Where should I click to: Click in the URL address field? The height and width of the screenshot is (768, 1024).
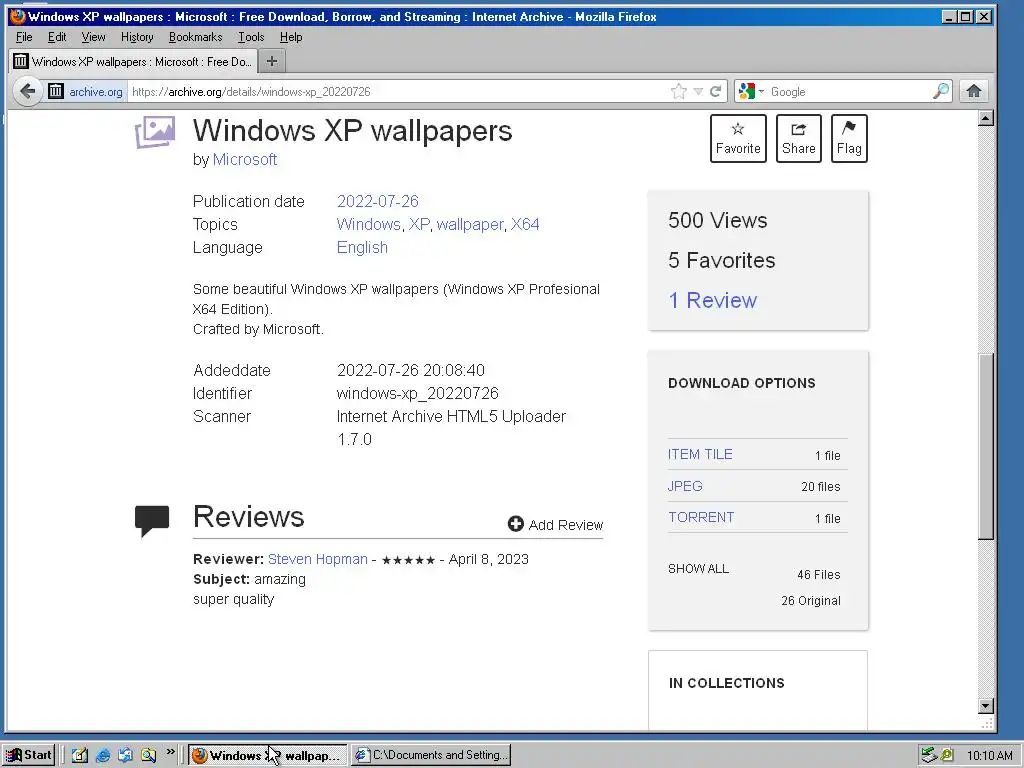pos(398,91)
